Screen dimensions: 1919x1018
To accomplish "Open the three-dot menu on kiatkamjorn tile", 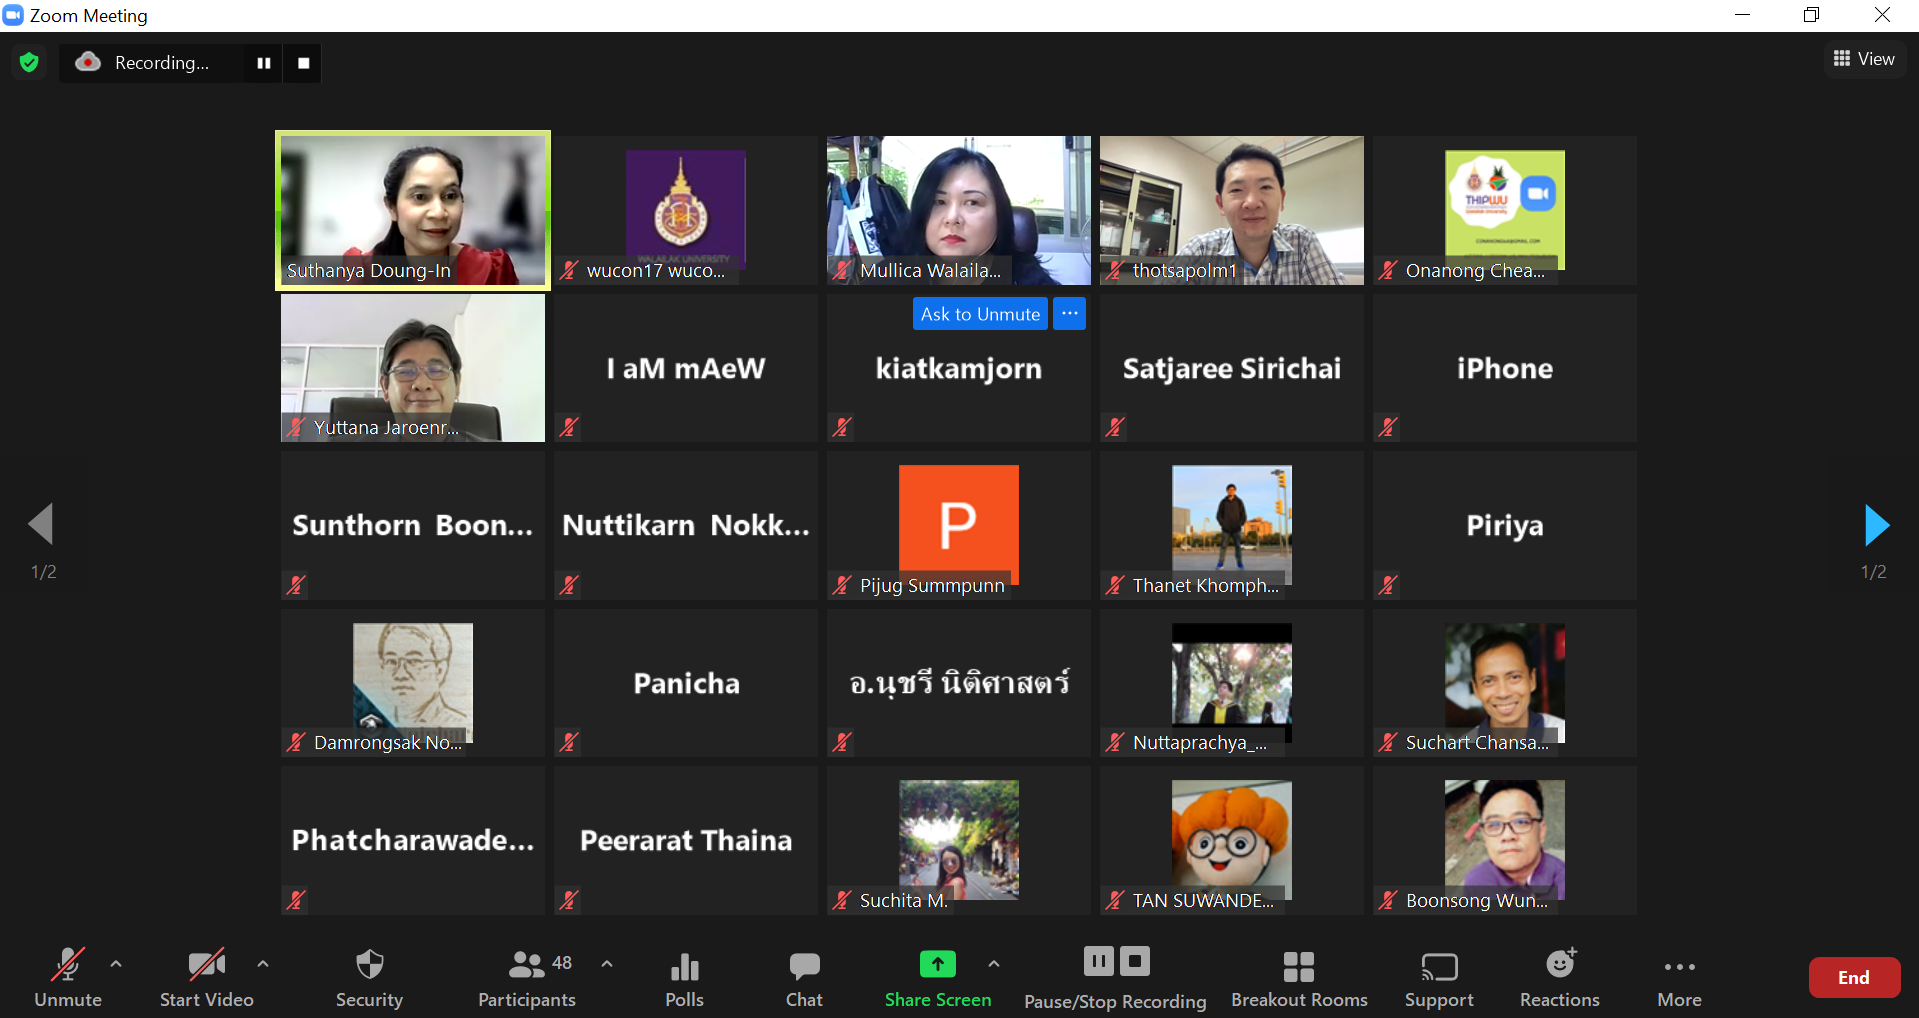I will point(1069,314).
